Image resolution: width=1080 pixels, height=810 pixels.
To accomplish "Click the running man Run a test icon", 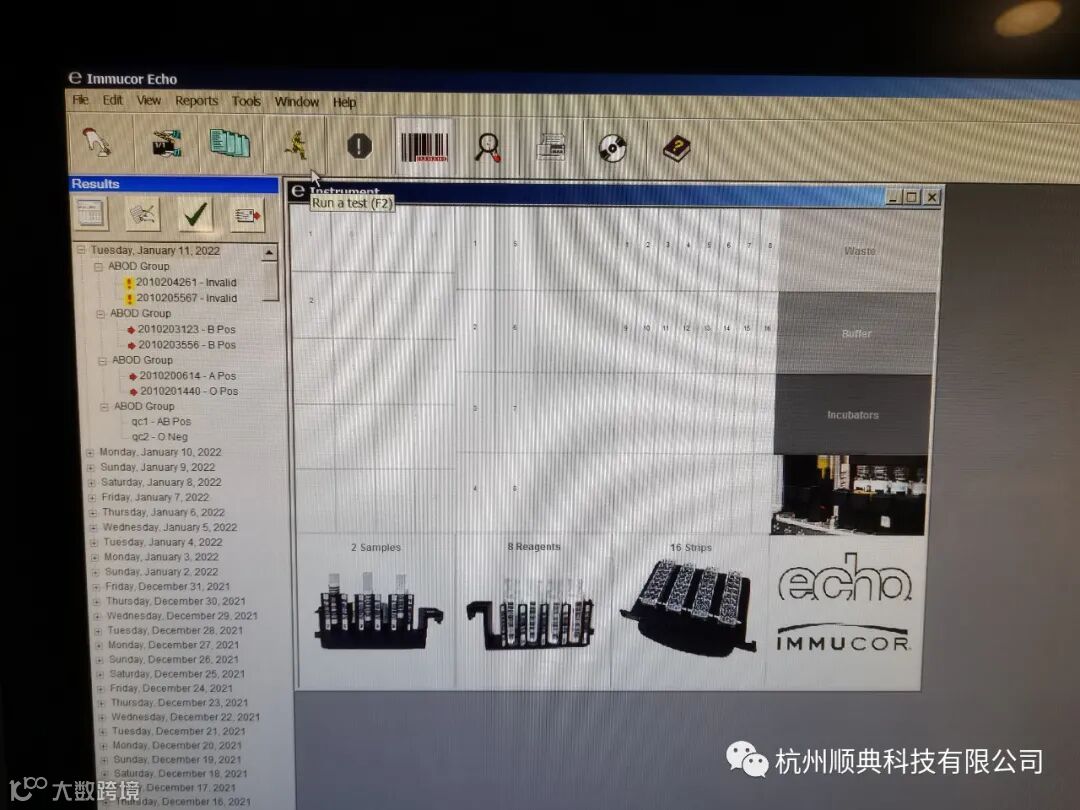I will [295, 144].
